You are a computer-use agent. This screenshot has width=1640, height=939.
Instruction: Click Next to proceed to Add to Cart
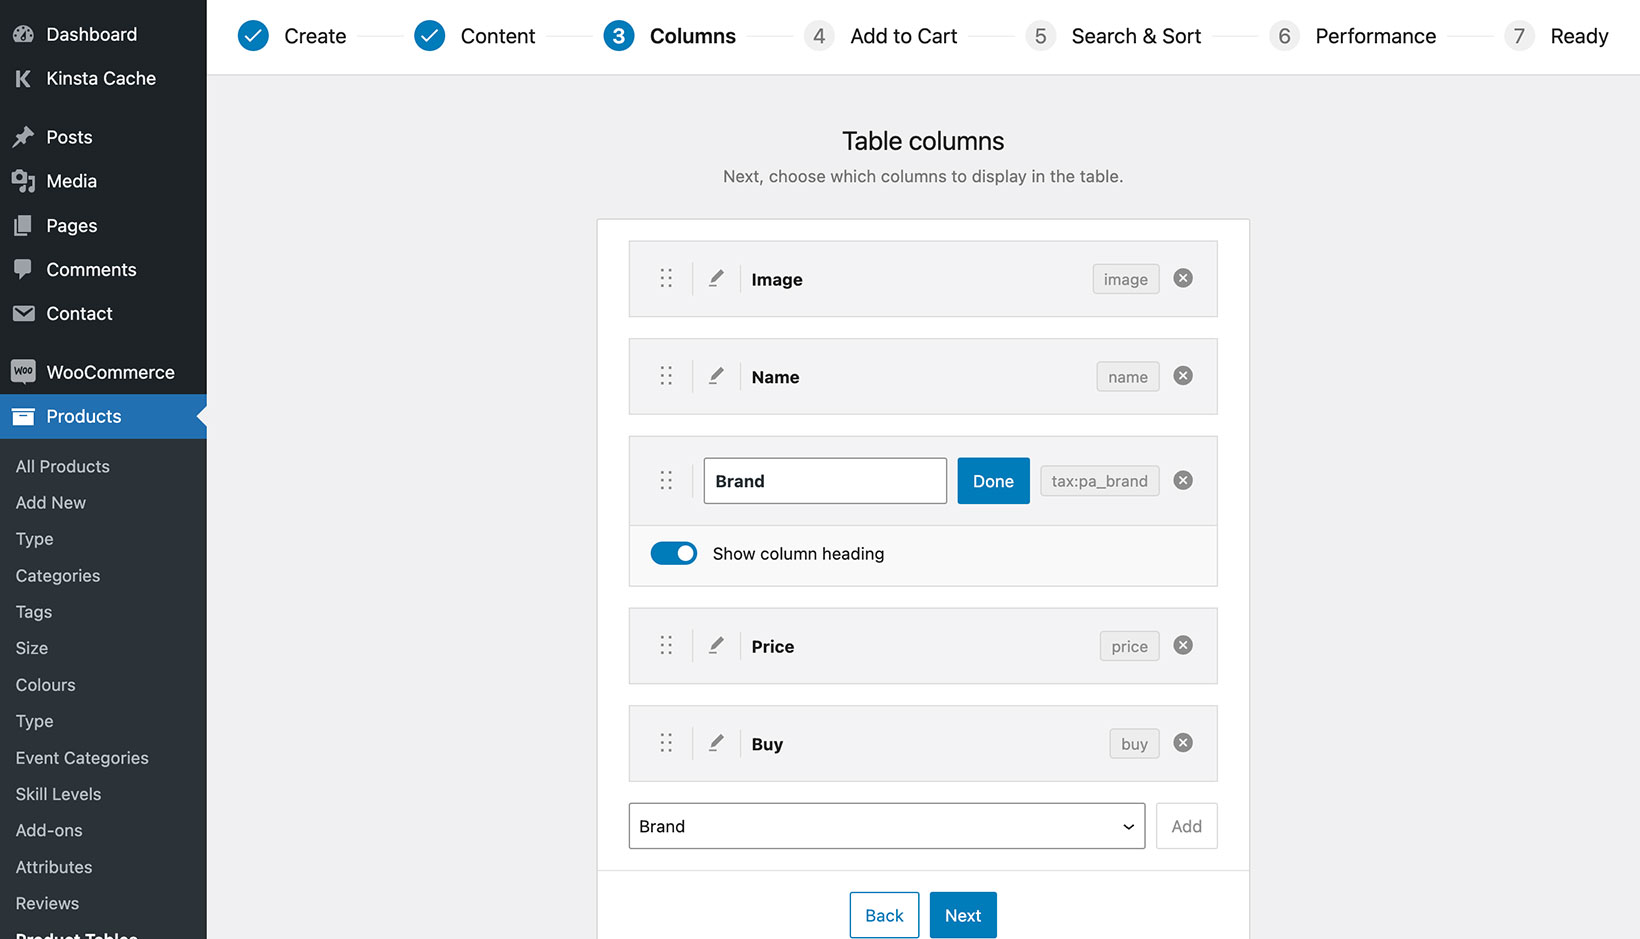pyautogui.click(x=962, y=914)
